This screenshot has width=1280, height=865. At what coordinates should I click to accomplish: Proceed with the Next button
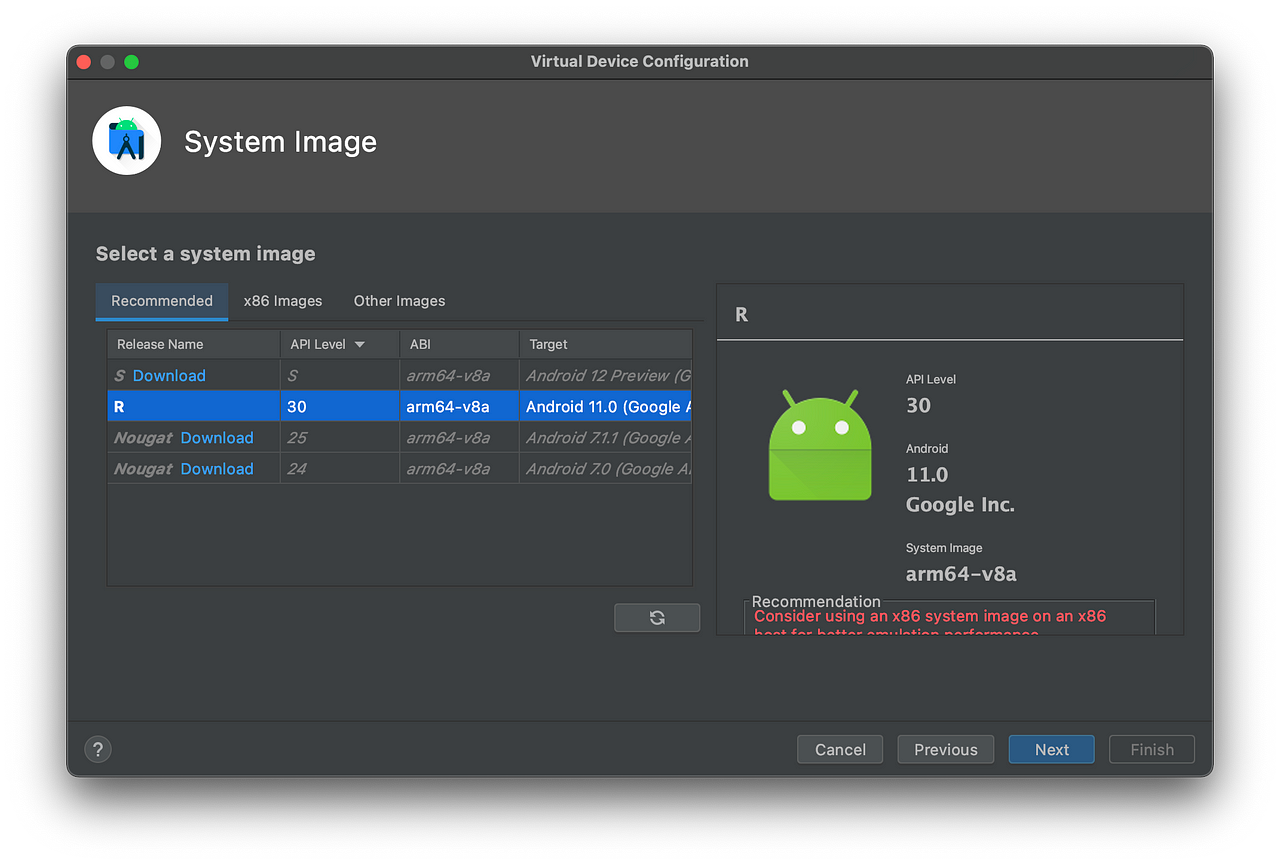[1052, 750]
